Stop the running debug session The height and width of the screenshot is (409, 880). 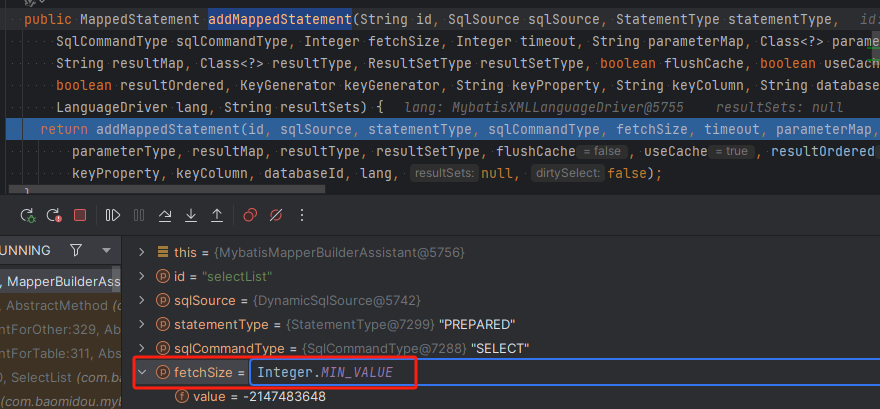(x=80, y=215)
